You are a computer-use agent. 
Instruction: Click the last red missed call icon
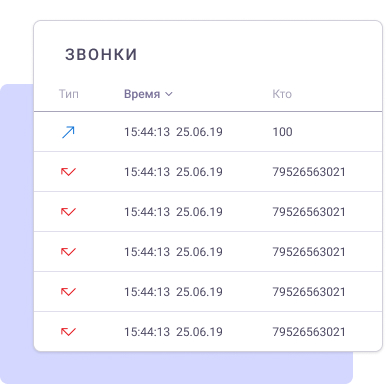pos(68,332)
